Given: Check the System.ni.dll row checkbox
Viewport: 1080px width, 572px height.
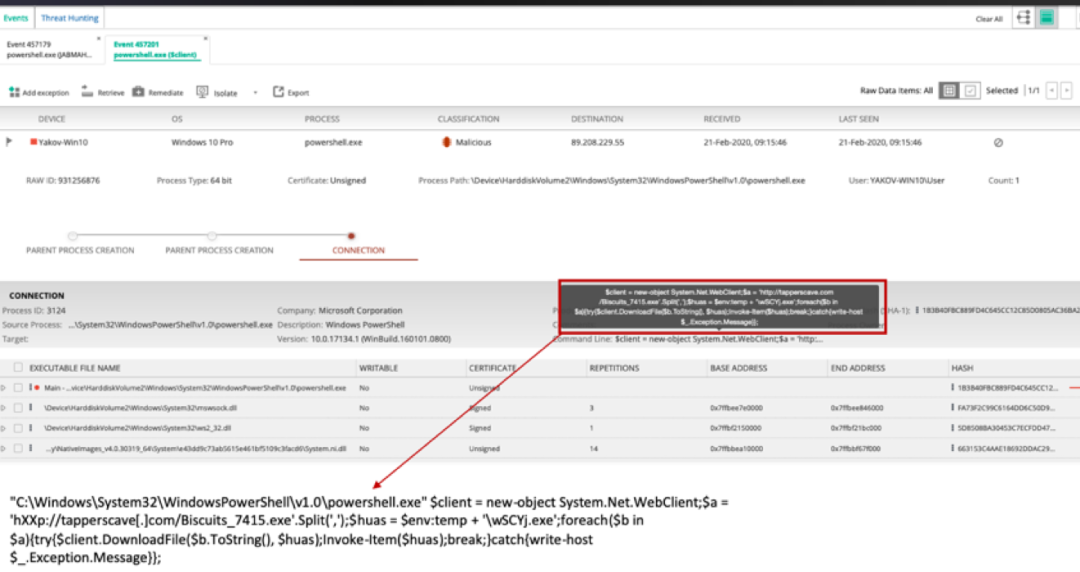Looking at the screenshot, I should 18,449.
